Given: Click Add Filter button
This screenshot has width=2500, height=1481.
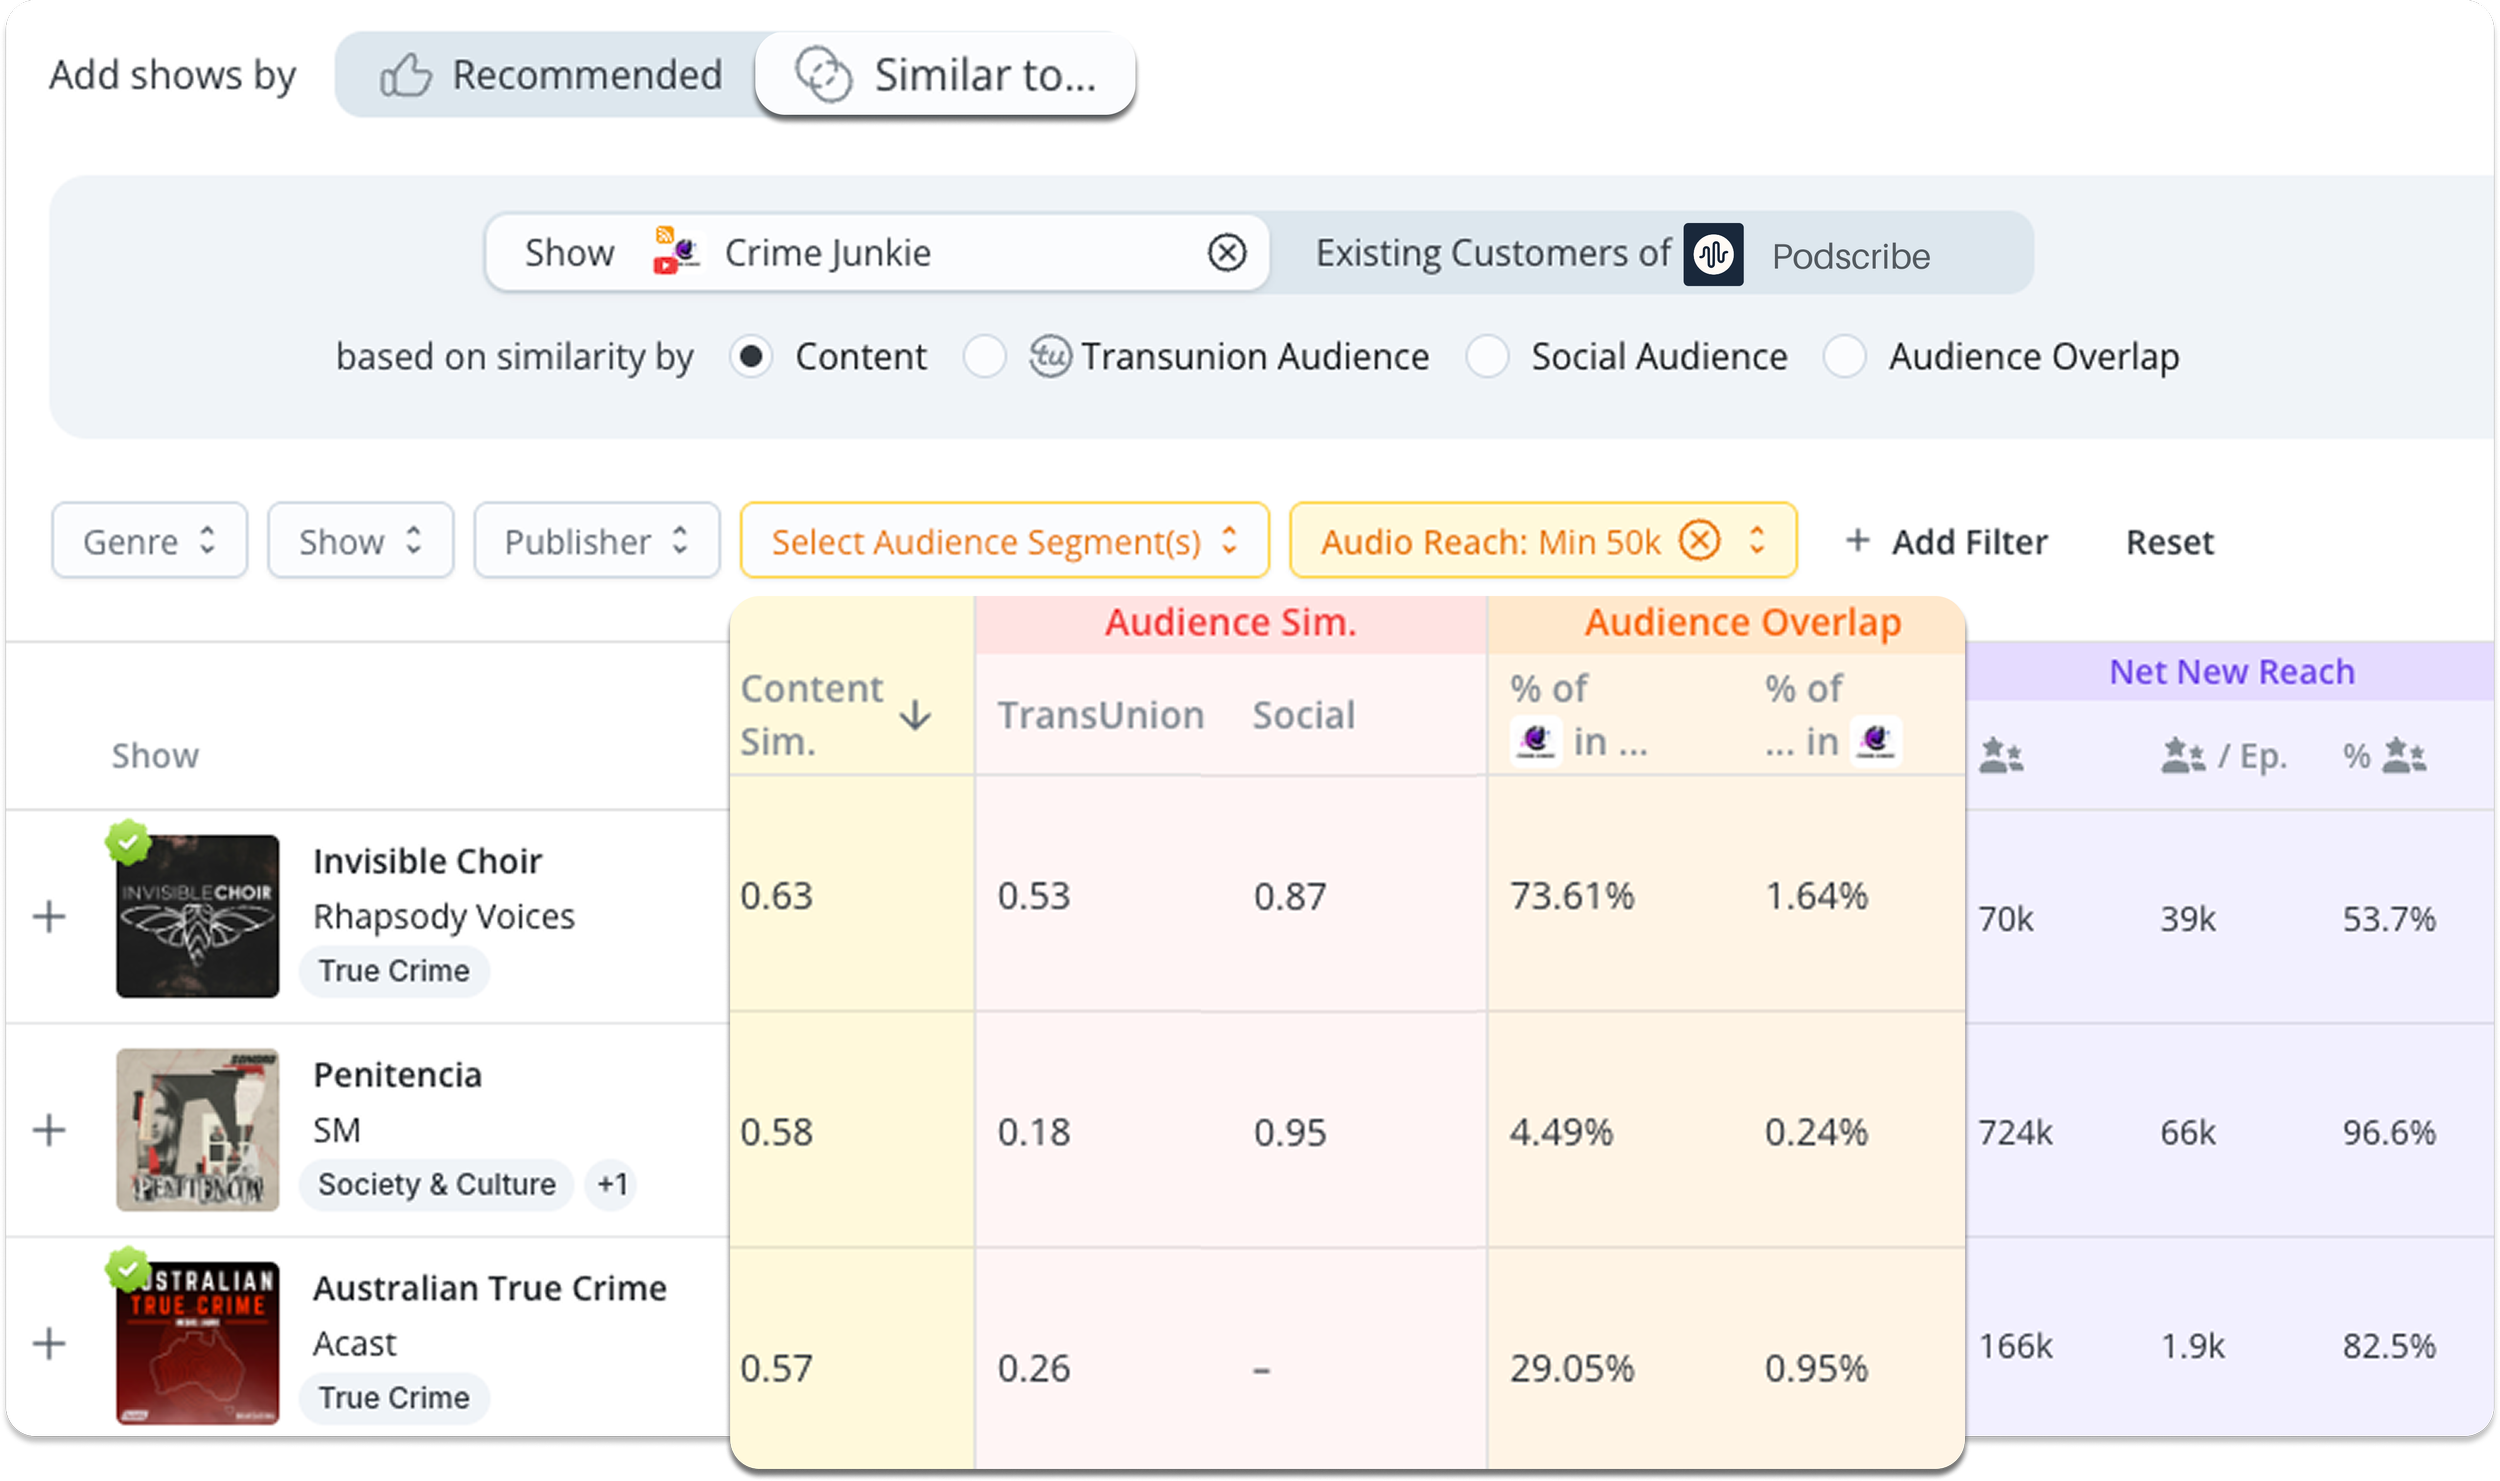Looking at the screenshot, I should (1946, 541).
